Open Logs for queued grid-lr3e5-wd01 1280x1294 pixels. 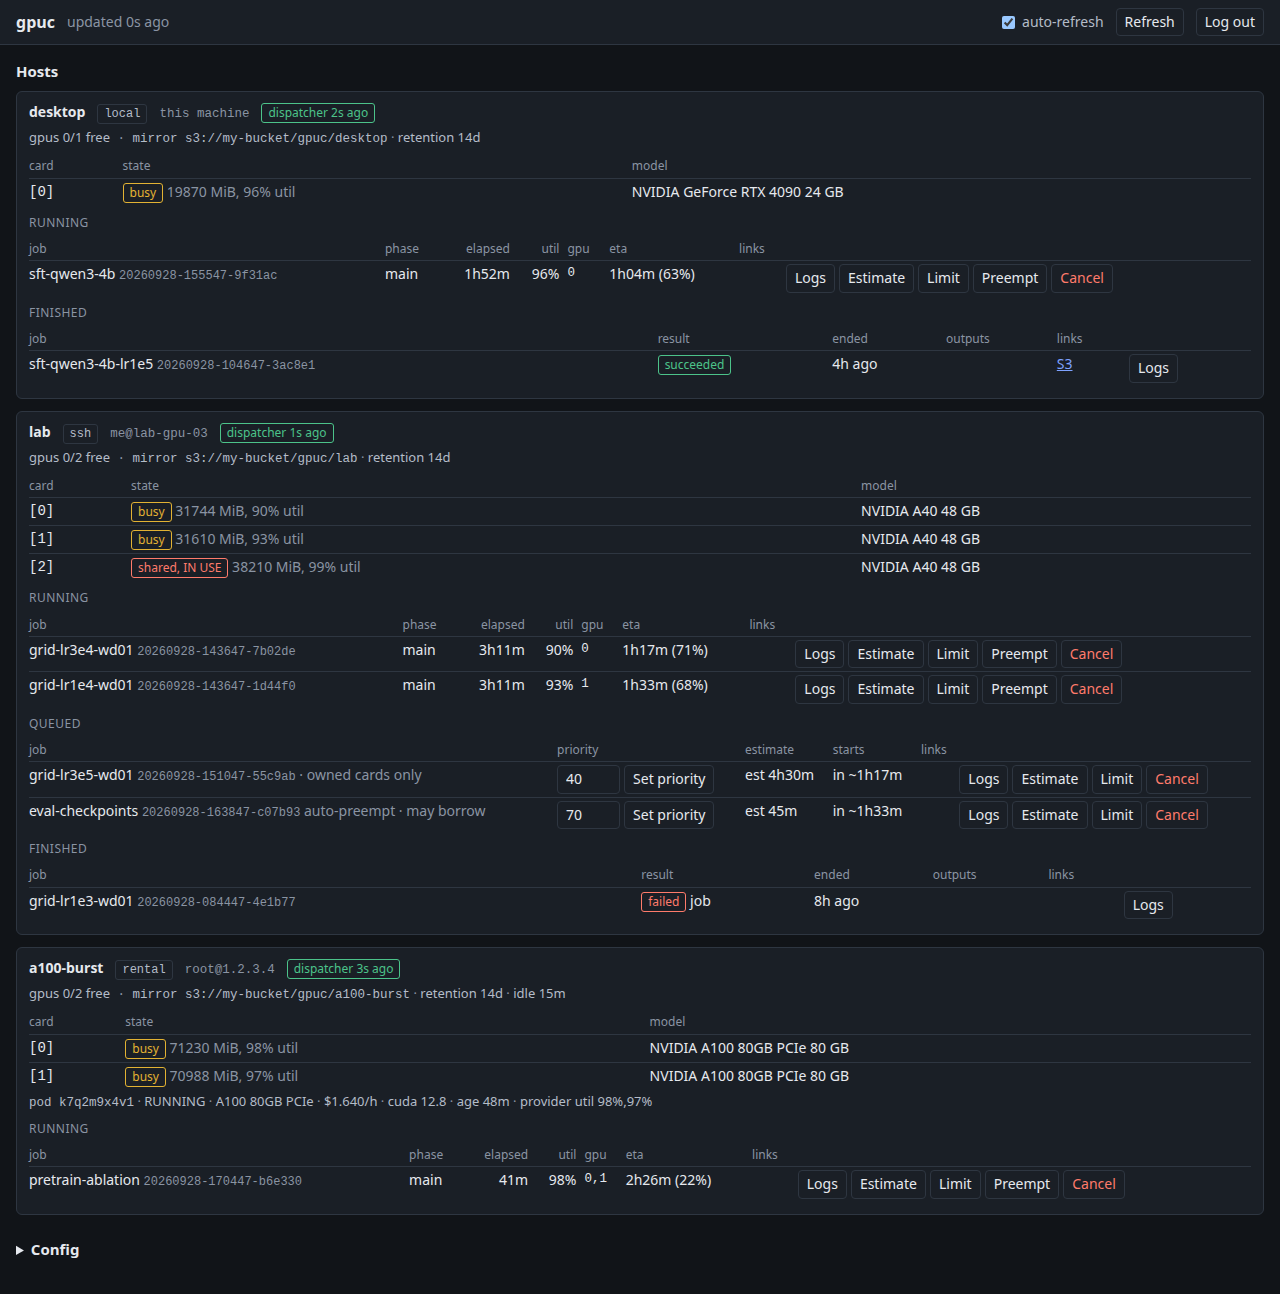(983, 779)
